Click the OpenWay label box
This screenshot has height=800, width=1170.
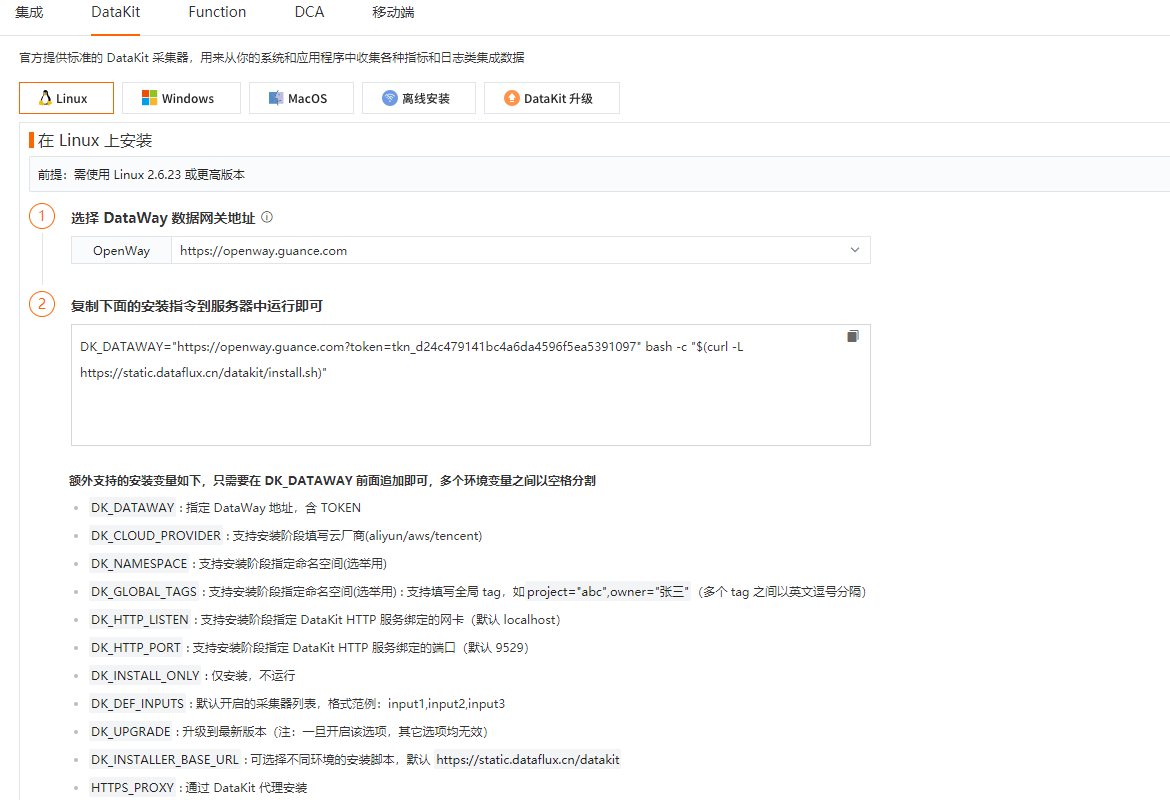point(122,250)
